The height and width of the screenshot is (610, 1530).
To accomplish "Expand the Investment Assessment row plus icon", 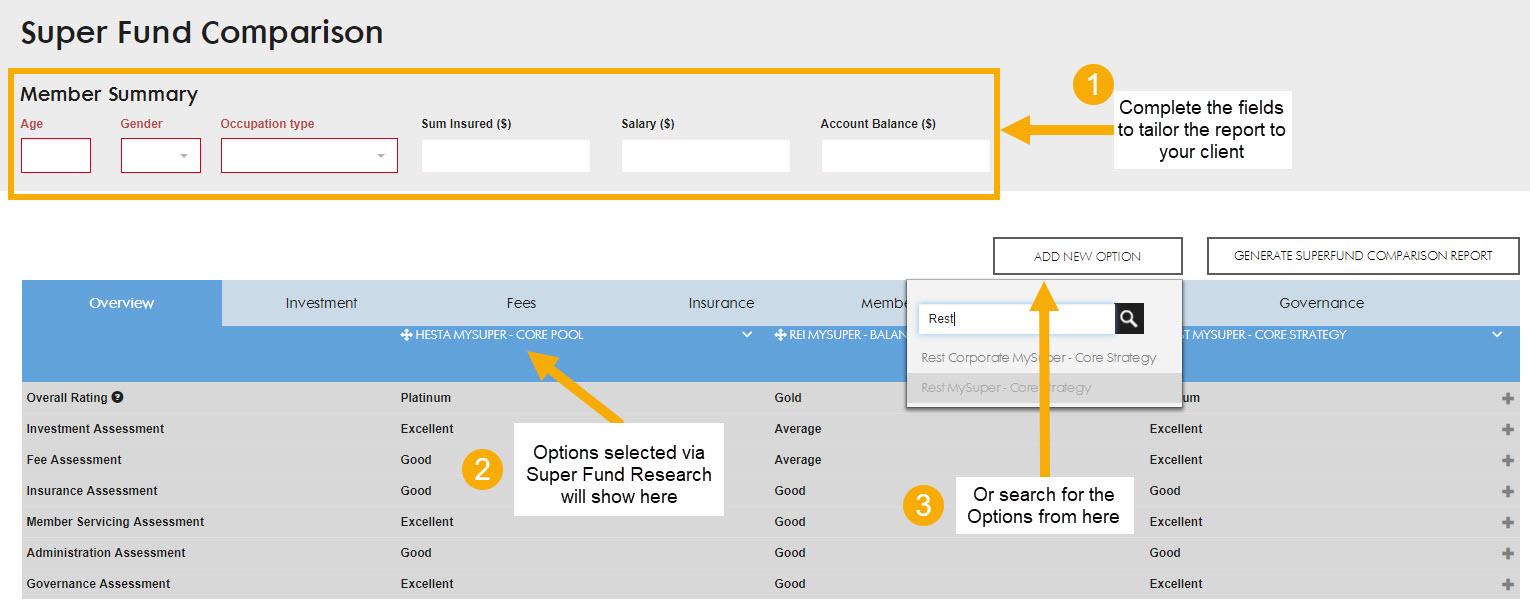I will pyautogui.click(x=1508, y=429).
